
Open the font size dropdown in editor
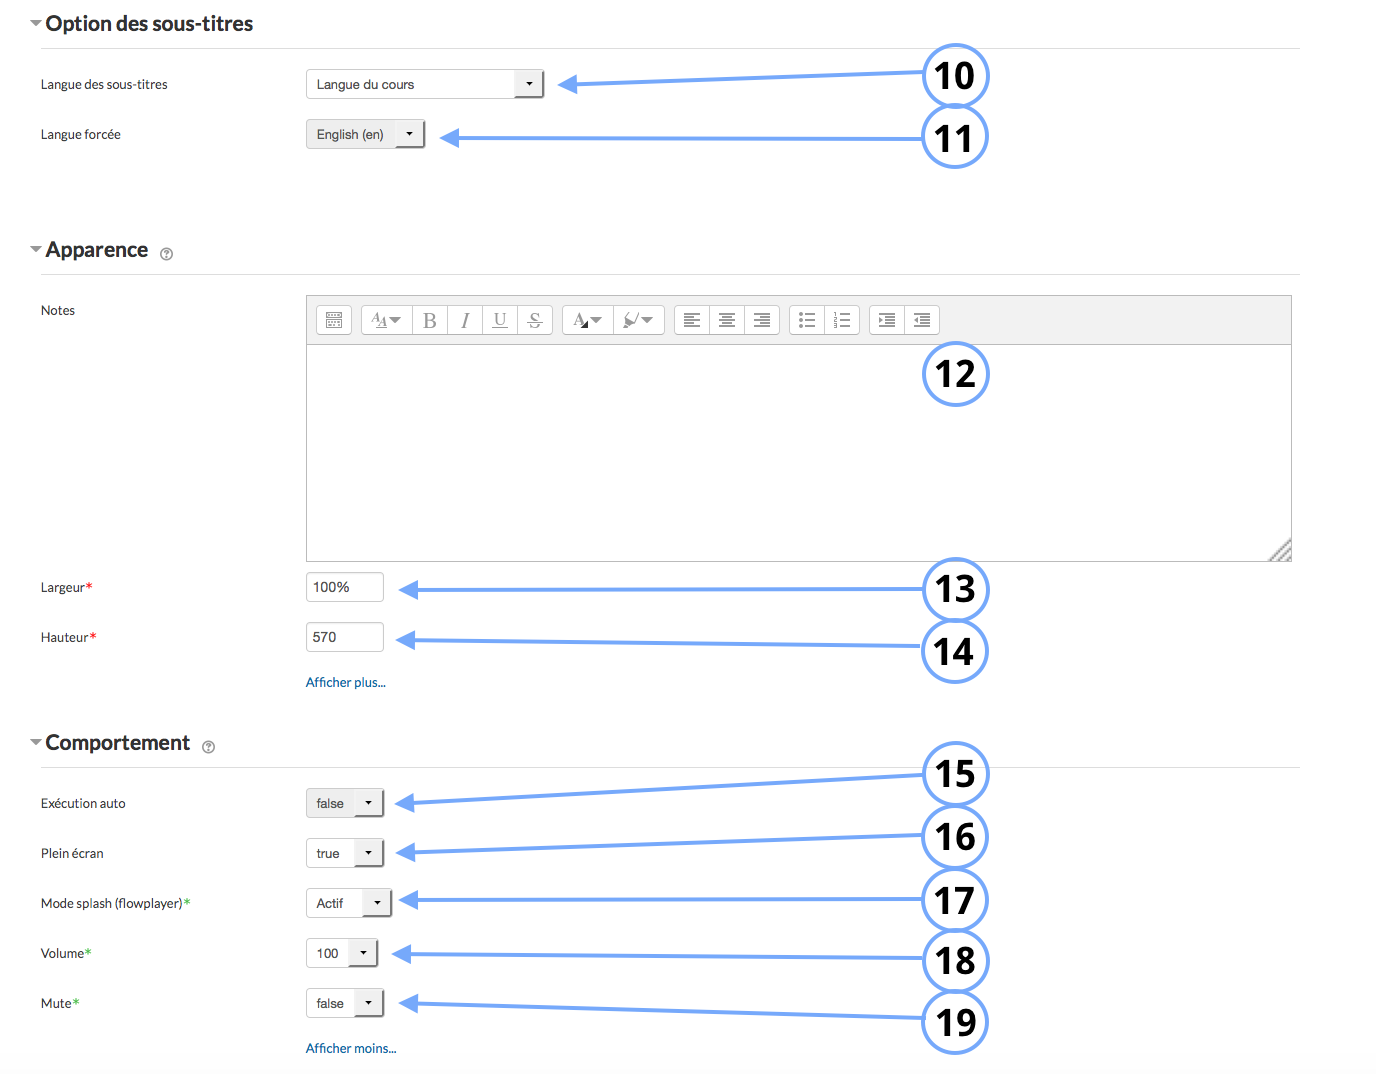[x=386, y=320]
